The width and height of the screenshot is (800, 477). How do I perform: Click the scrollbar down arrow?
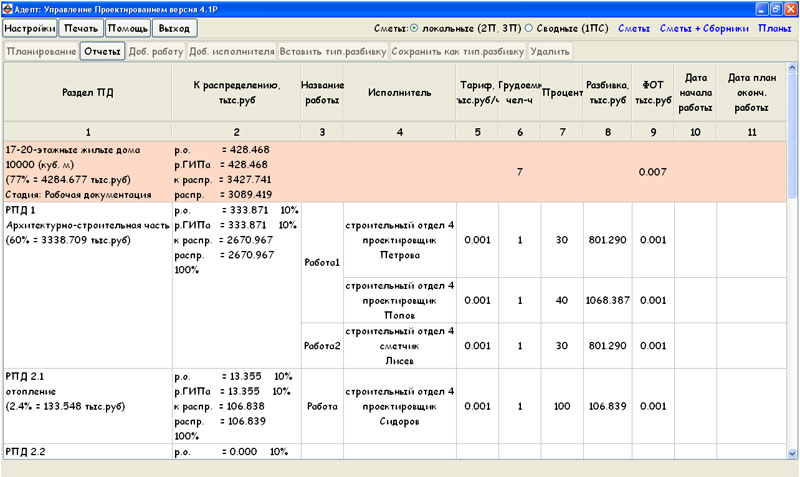(x=793, y=452)
